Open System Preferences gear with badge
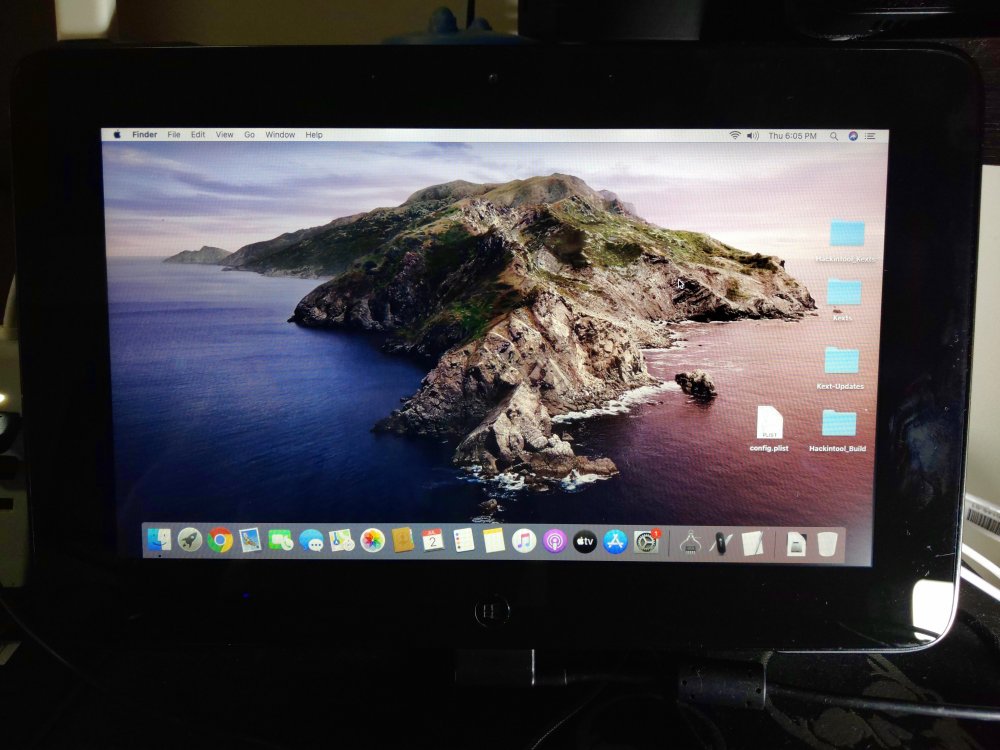The width and height of the screenshot is (1000, 750). [x=646, y=541]
